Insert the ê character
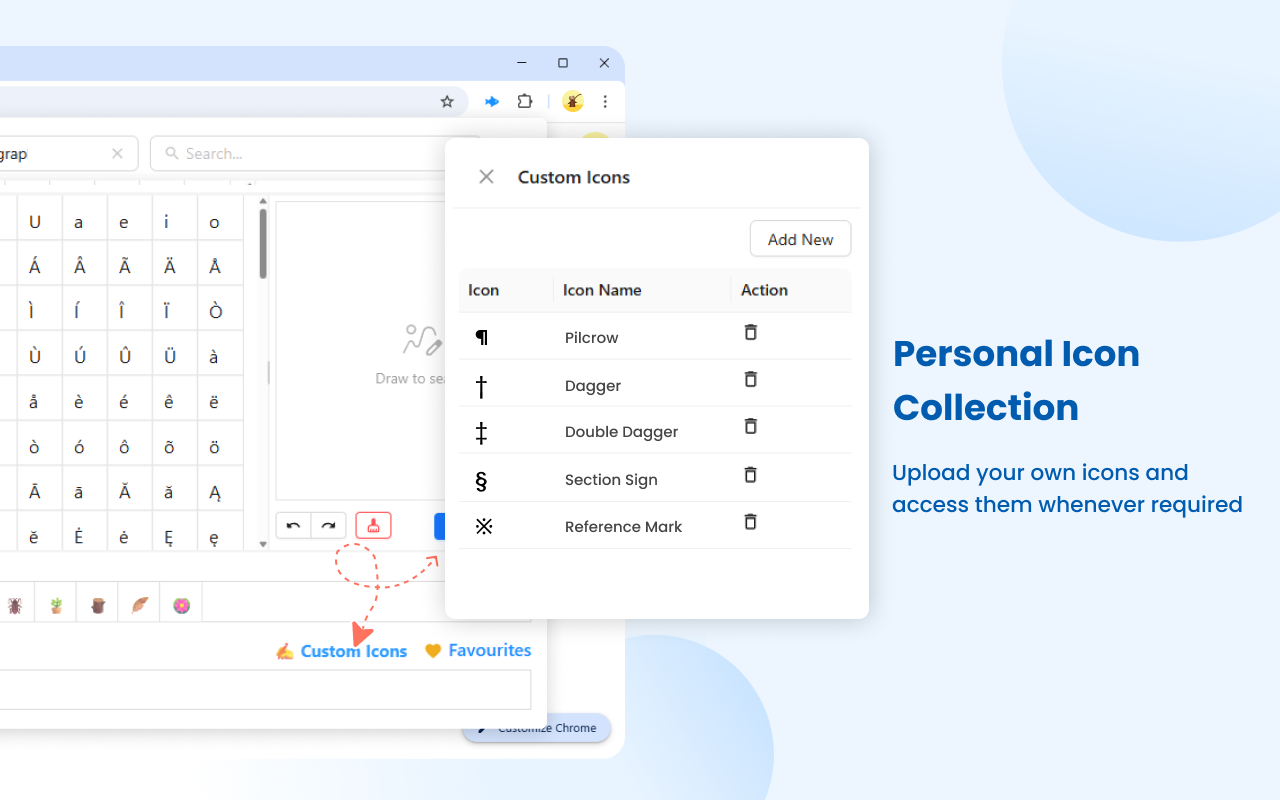1280x800 pixels. (x=169, y=402)
